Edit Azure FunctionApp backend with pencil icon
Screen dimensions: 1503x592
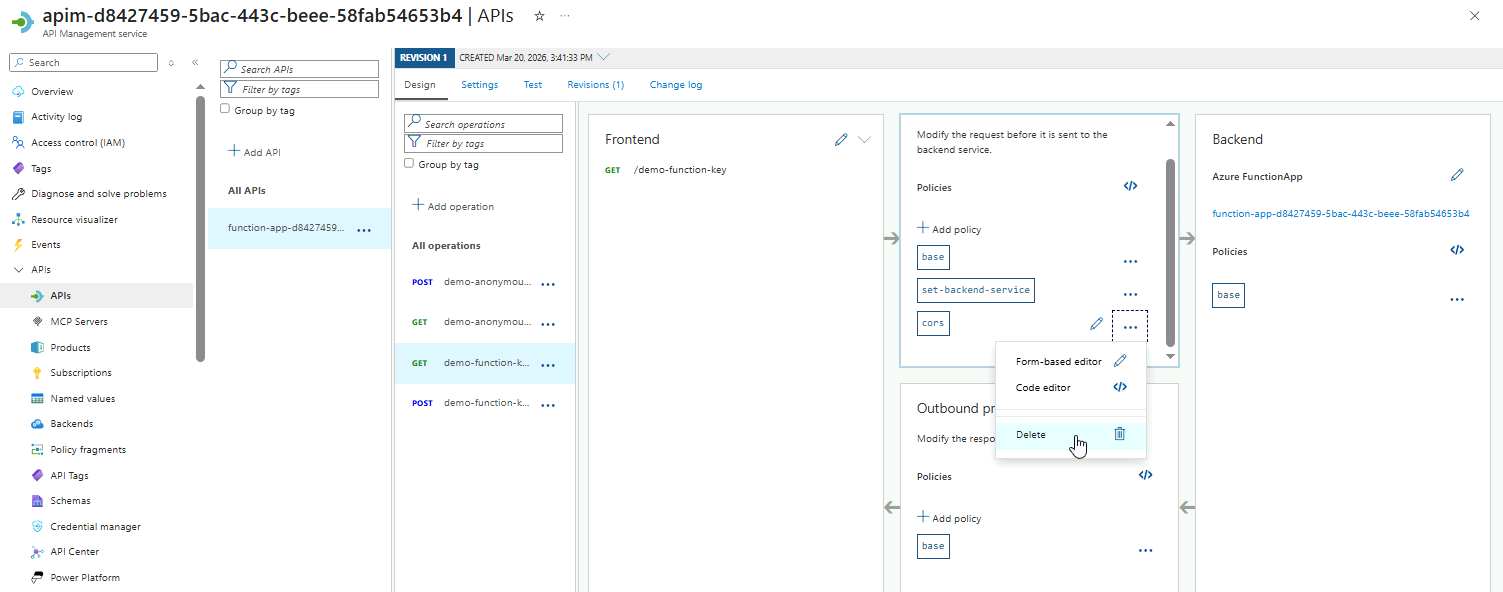click(x=1457, y=176)
